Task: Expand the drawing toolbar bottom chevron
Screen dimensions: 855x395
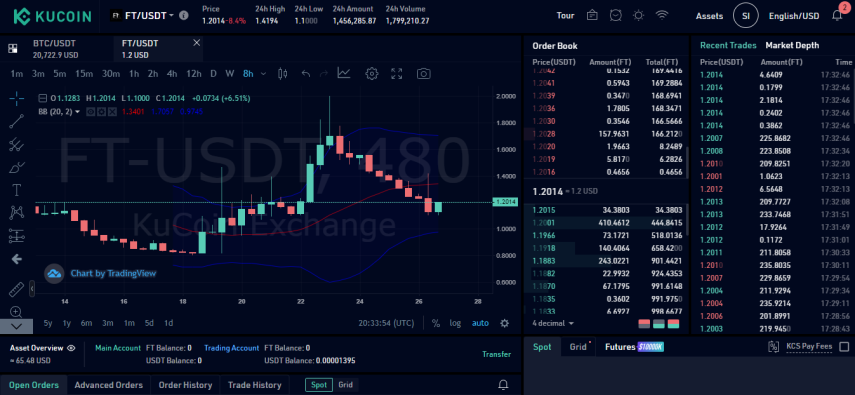Action: tap(16, 326)
